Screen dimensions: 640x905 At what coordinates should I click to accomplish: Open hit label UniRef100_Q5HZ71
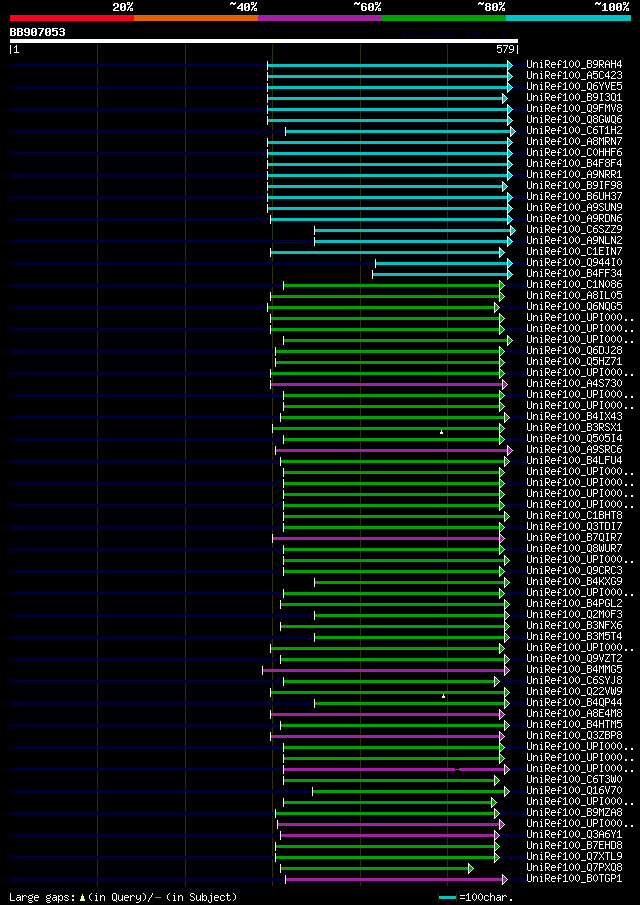(x=574, y=362)
